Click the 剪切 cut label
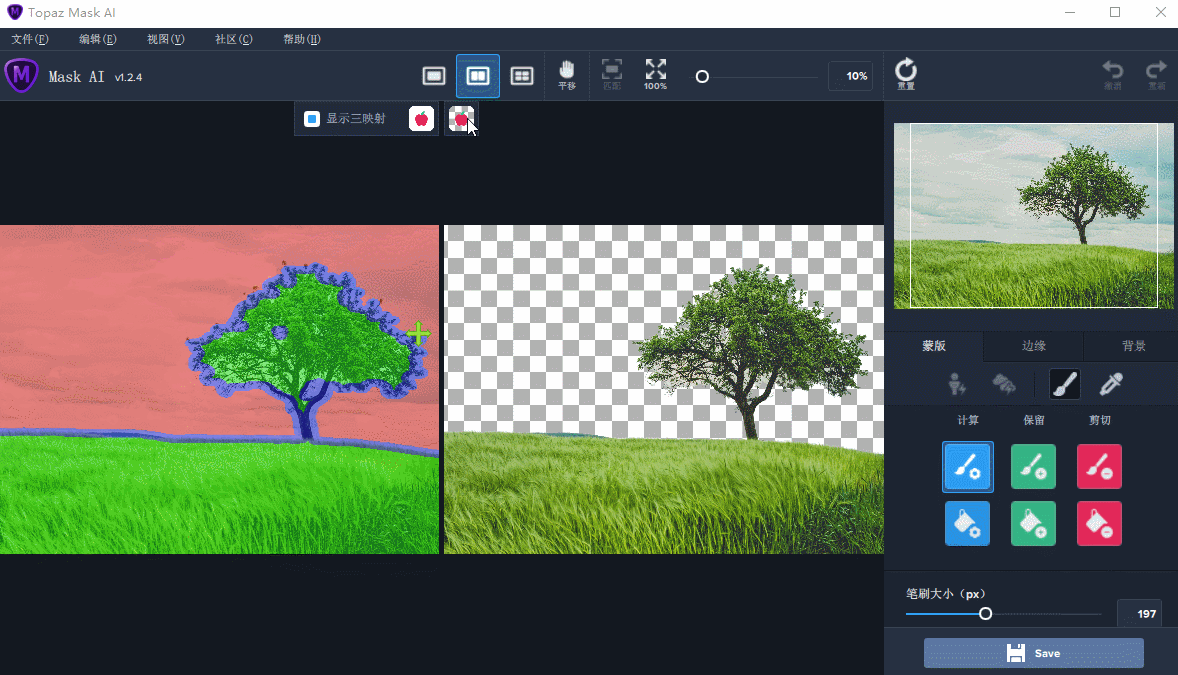 pos(1099,420)
